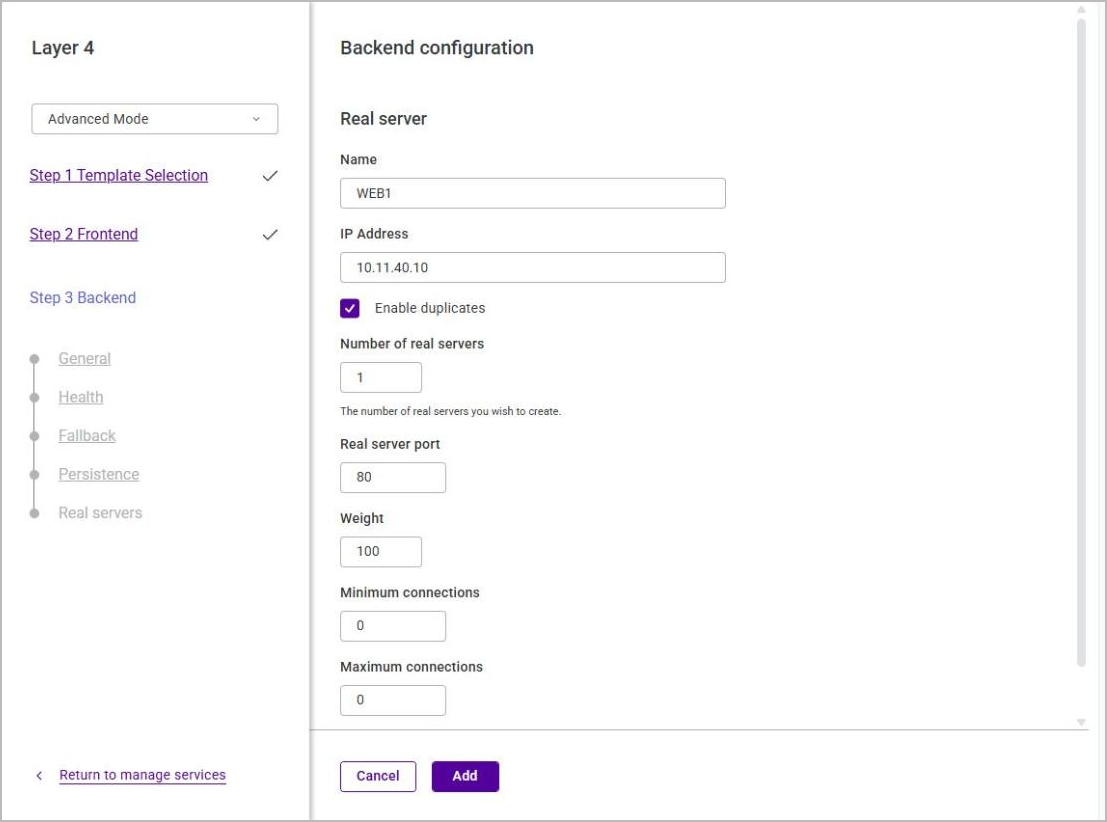
Task: Open the Health backend section
Action: (x=80, y=397)
